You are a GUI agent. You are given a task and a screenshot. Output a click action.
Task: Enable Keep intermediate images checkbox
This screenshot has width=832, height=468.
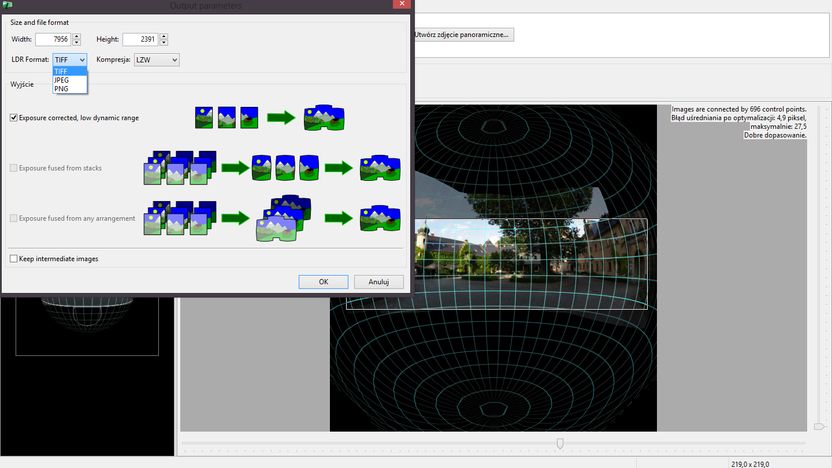click(x=14, y=259)
